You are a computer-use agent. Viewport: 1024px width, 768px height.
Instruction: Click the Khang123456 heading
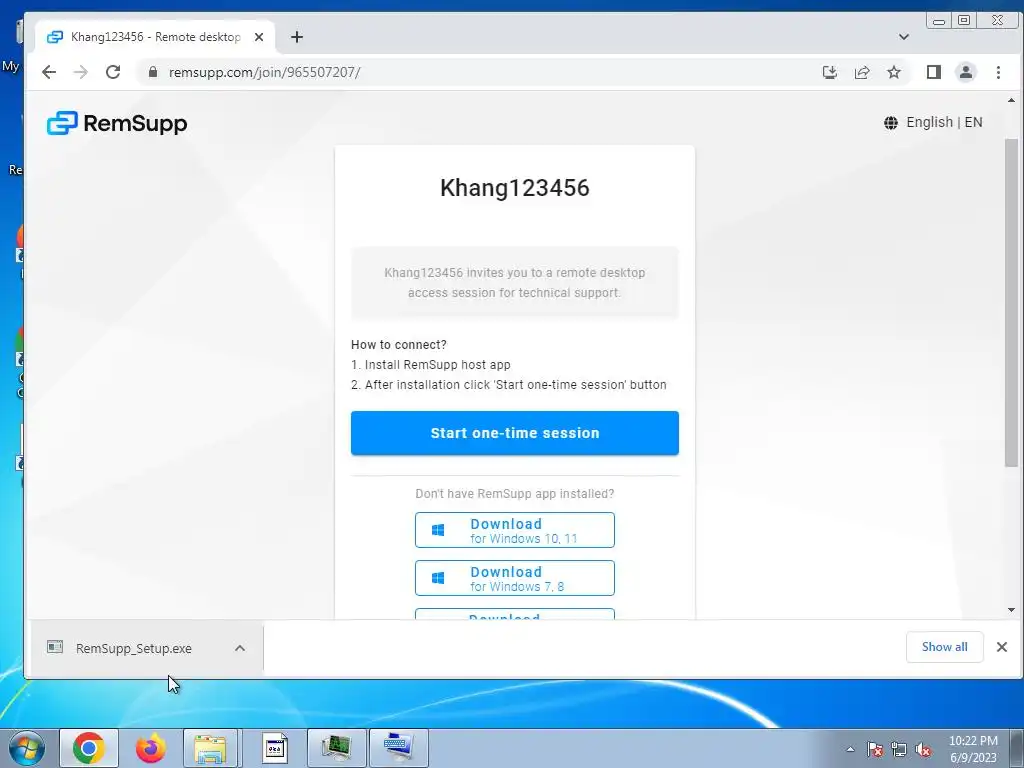pyautogui.click(x=515, y=188)
